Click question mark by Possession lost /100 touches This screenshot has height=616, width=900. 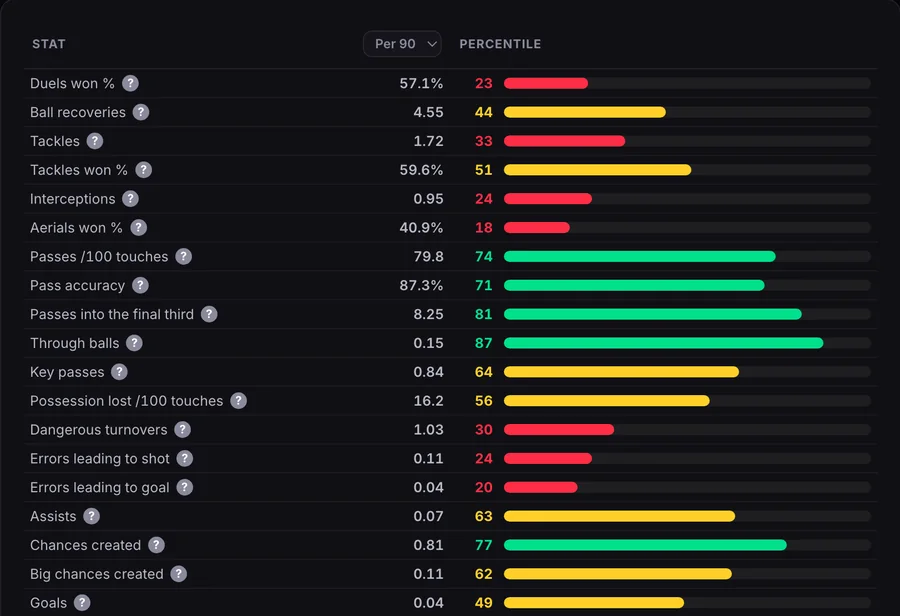pyautogui.click(x=238, y=401)
